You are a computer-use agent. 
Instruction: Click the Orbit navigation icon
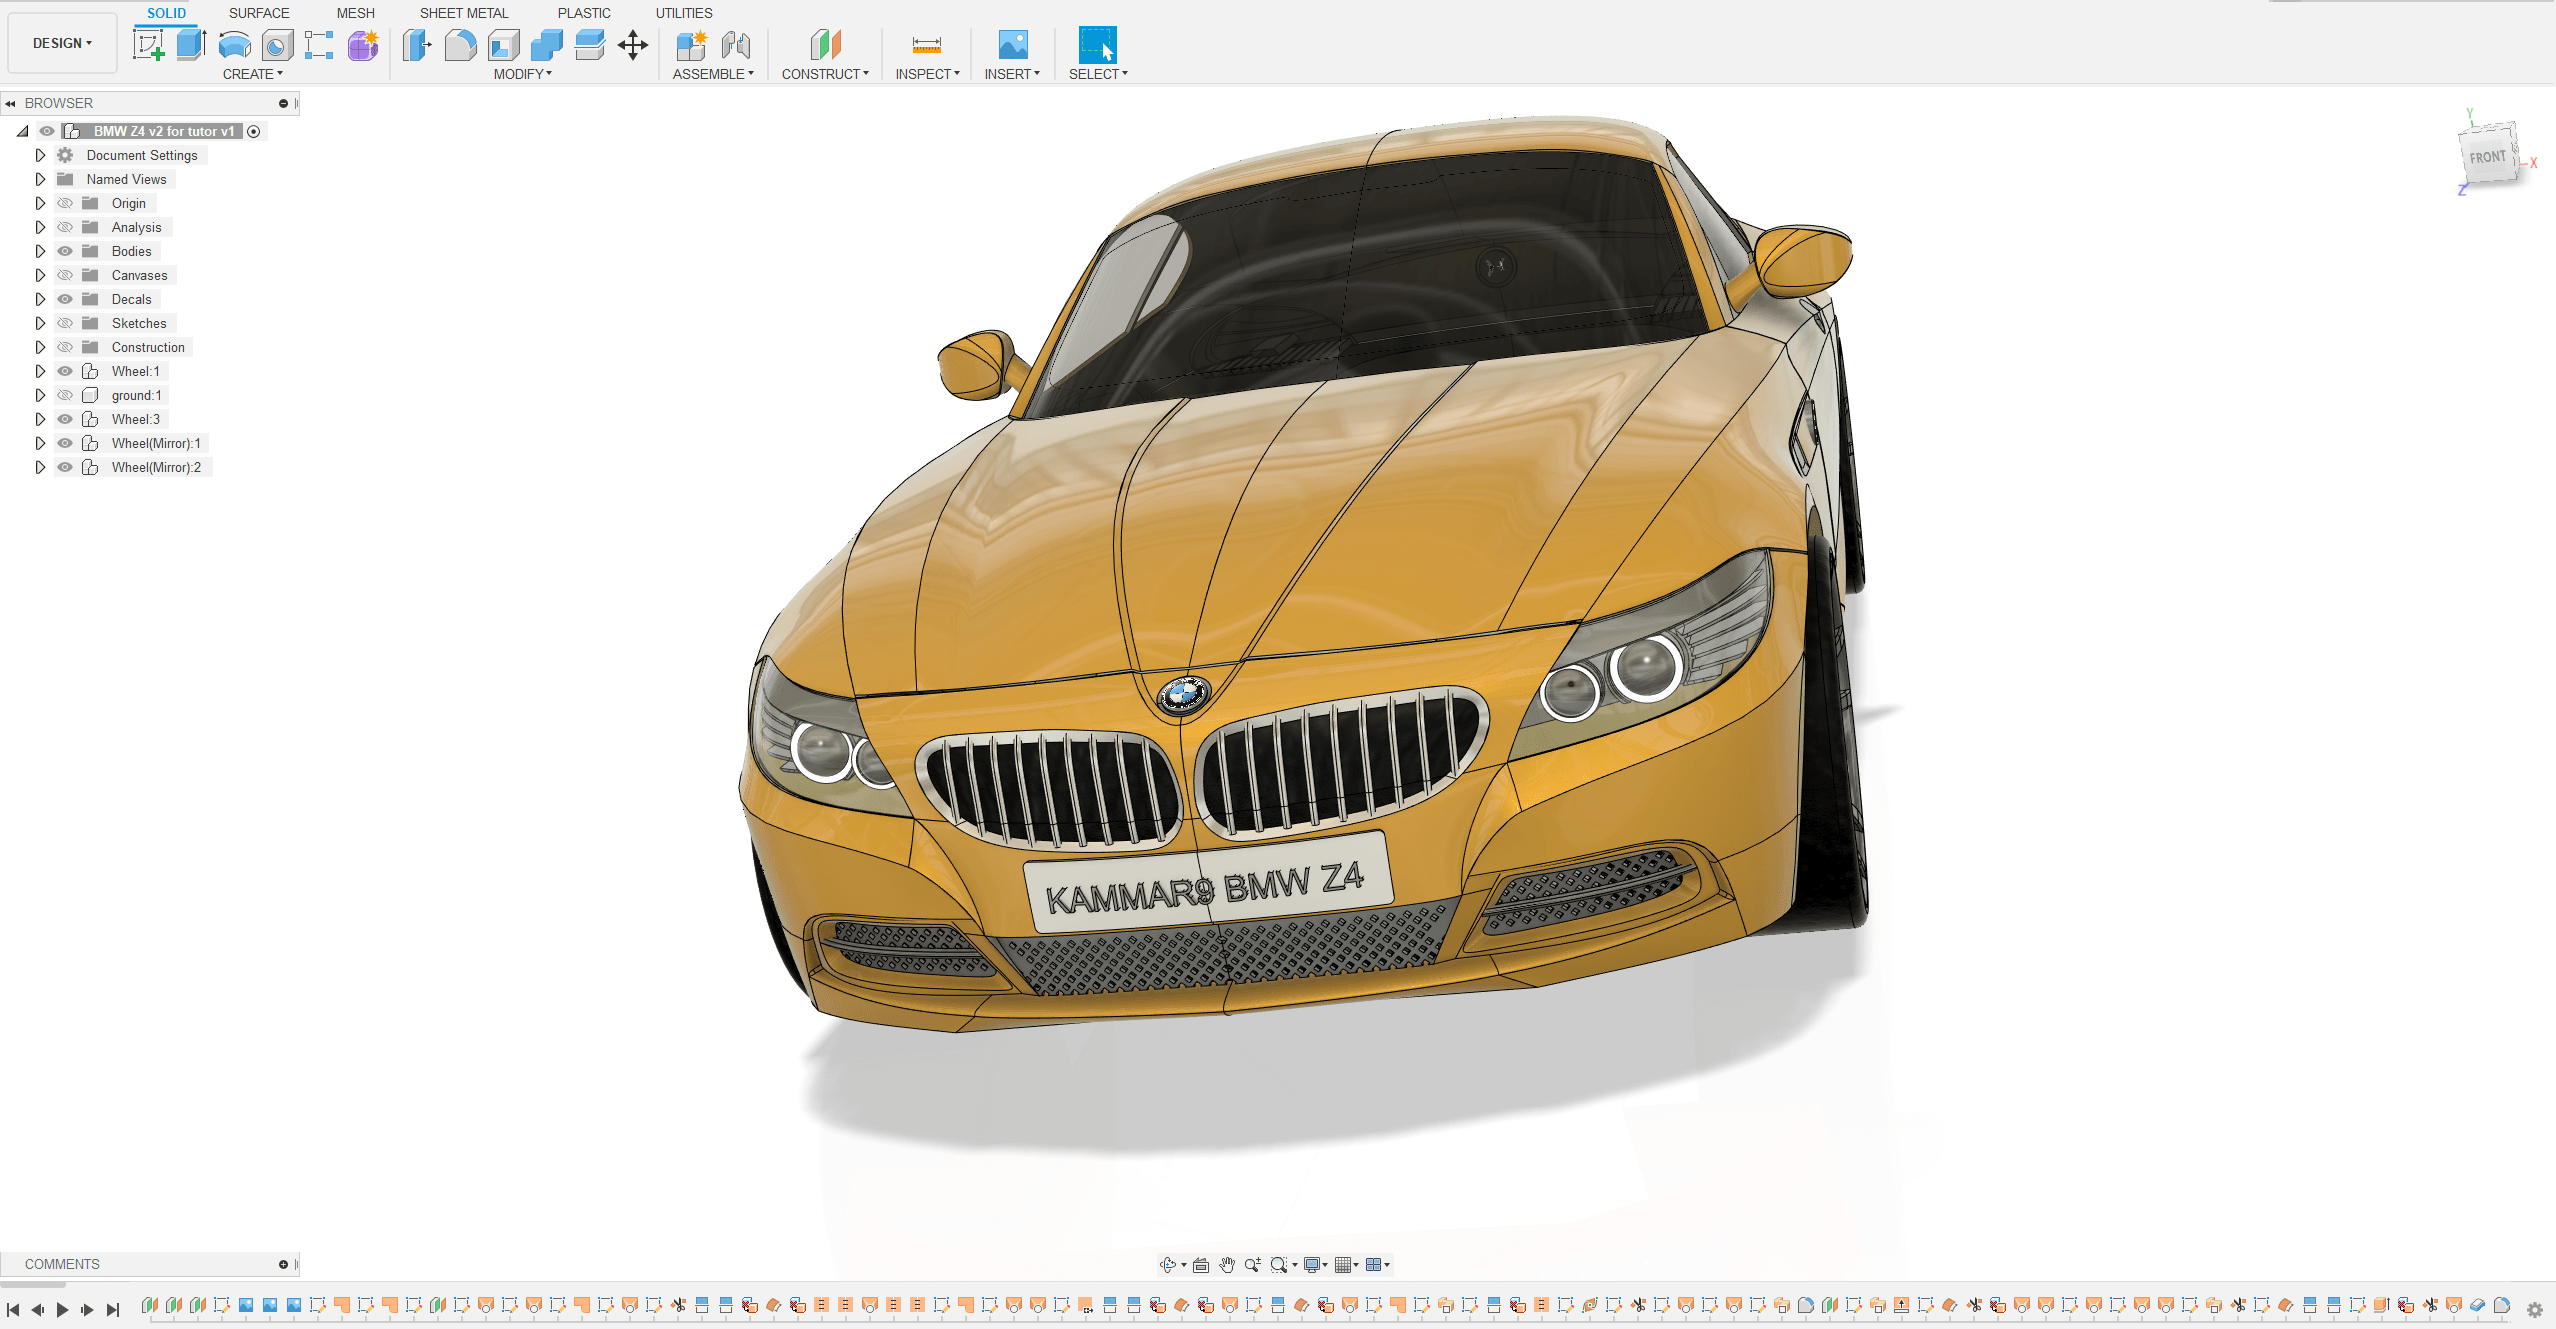pyautogui.click(x=1168, y=1265)
